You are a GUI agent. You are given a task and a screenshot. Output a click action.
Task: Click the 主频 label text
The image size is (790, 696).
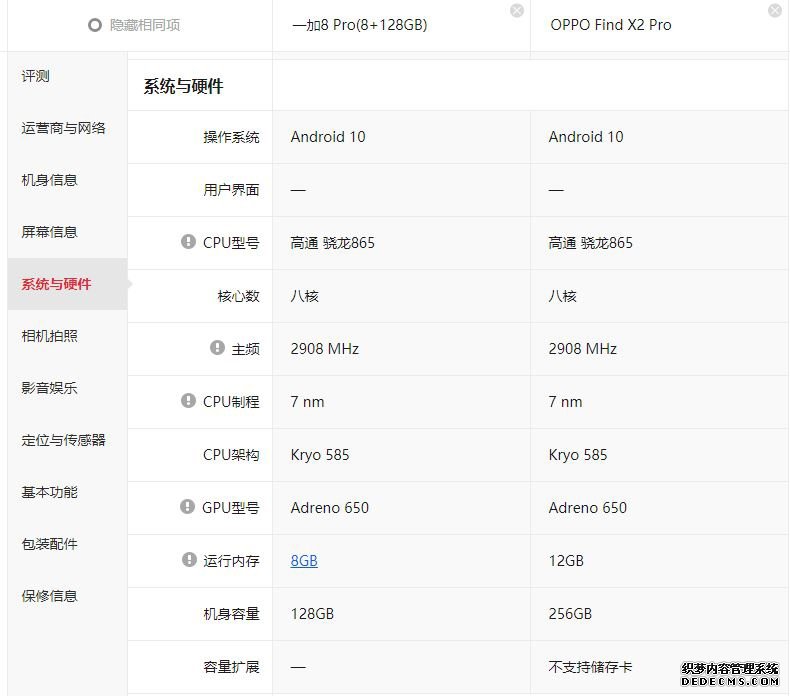(245, 349)
